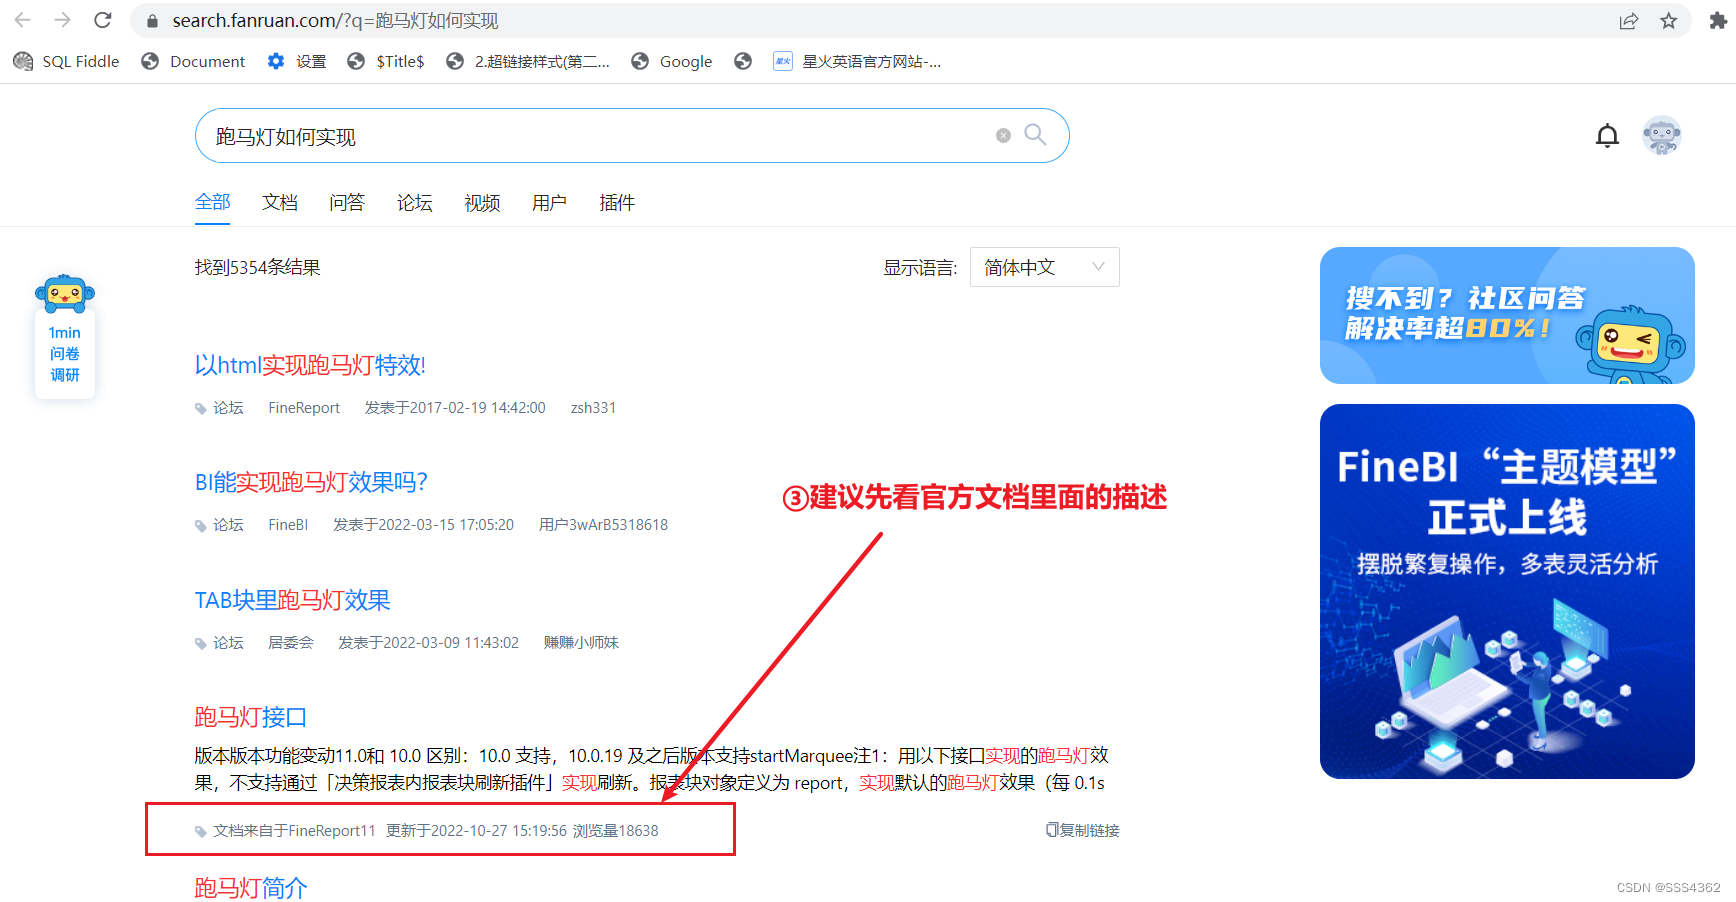Click the FineReport tag on first result
The width and height of the screenshot is (1736, 902).
pyautogui.click(x=304, y=408)
